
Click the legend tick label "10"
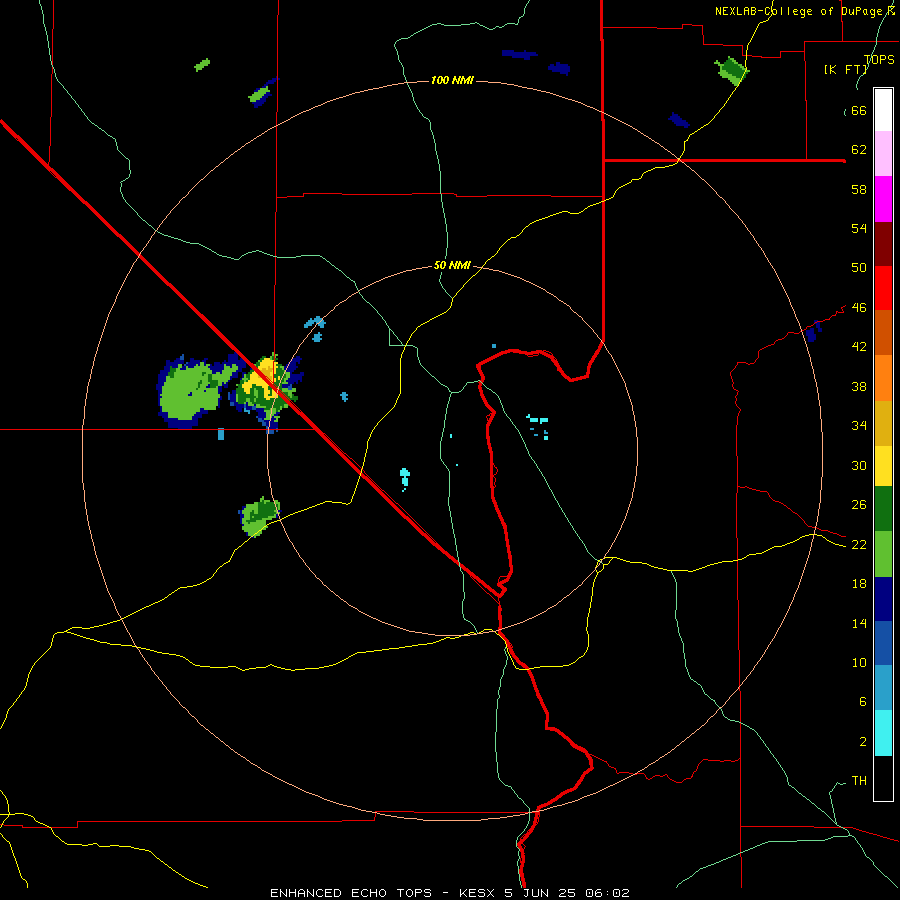(x=859, y=662)
